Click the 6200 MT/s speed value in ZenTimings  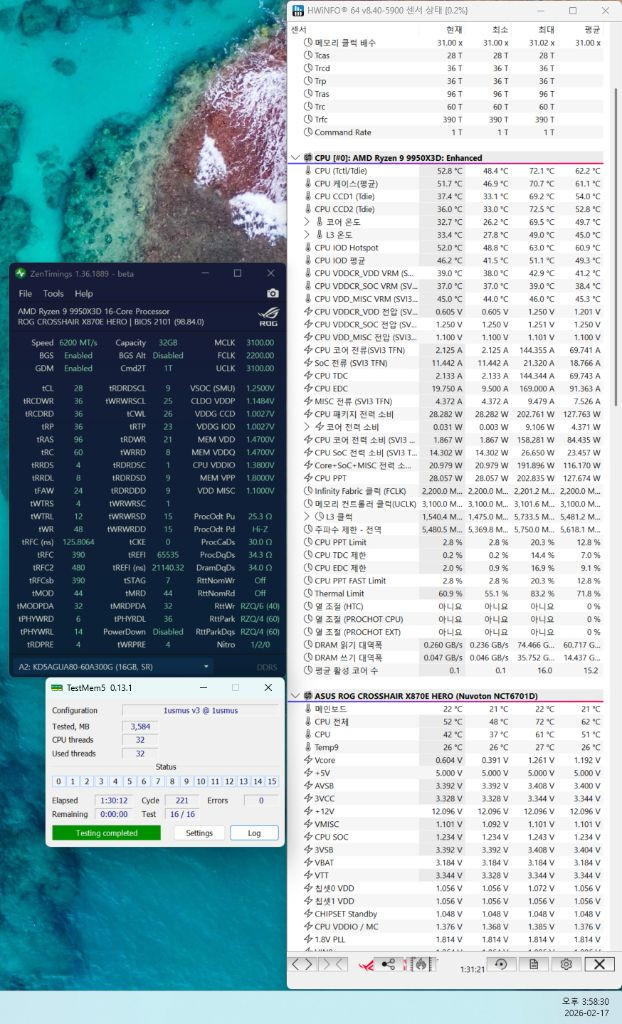78,343
